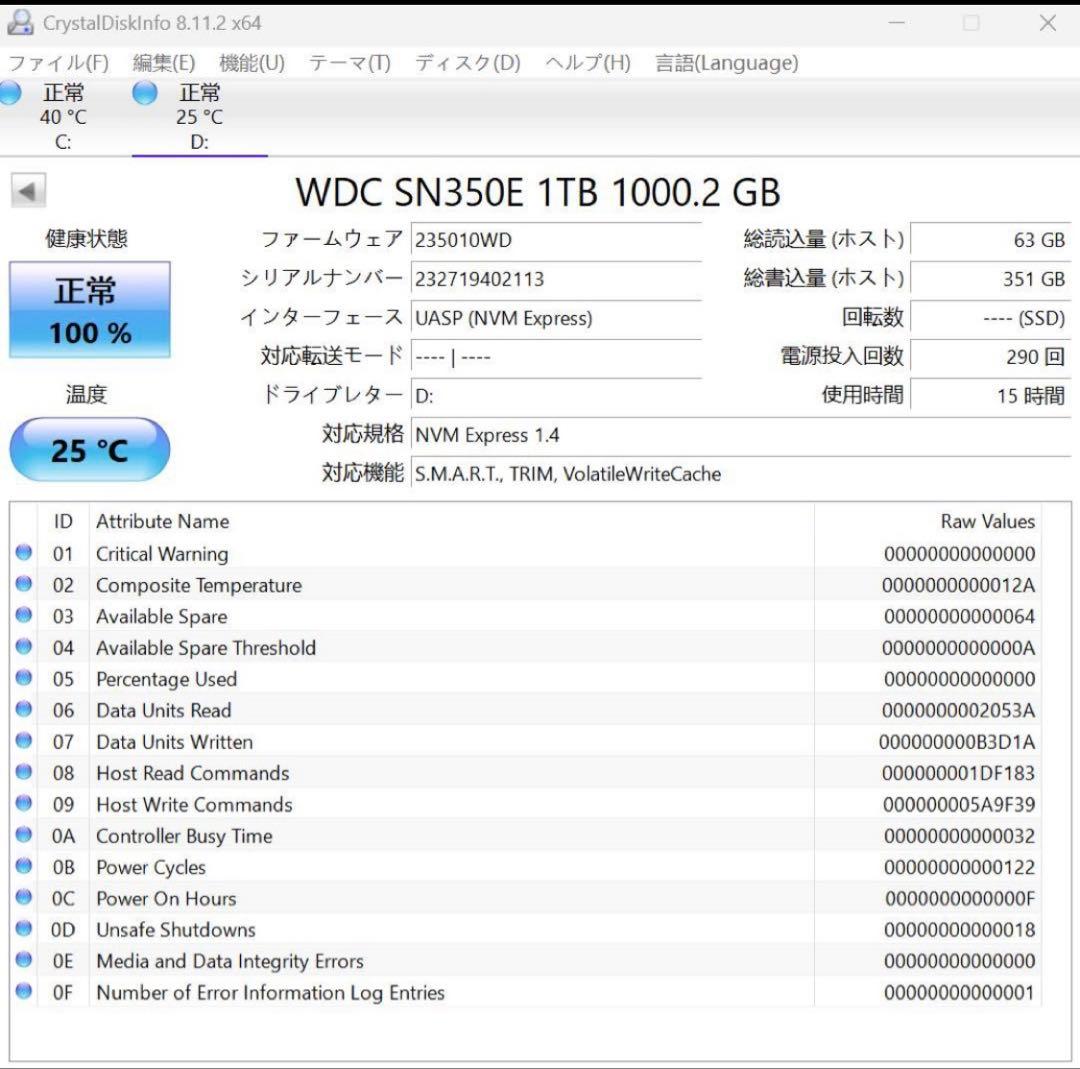Click the 正常 health status badge showing 100%

click(89, 308)
